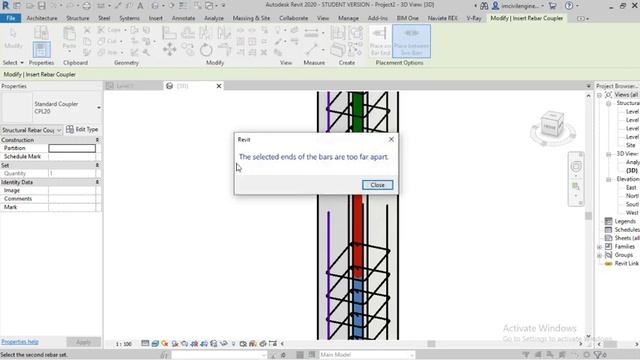
Task: Select the Align tool in Modify panel
Action: [169, 33]
